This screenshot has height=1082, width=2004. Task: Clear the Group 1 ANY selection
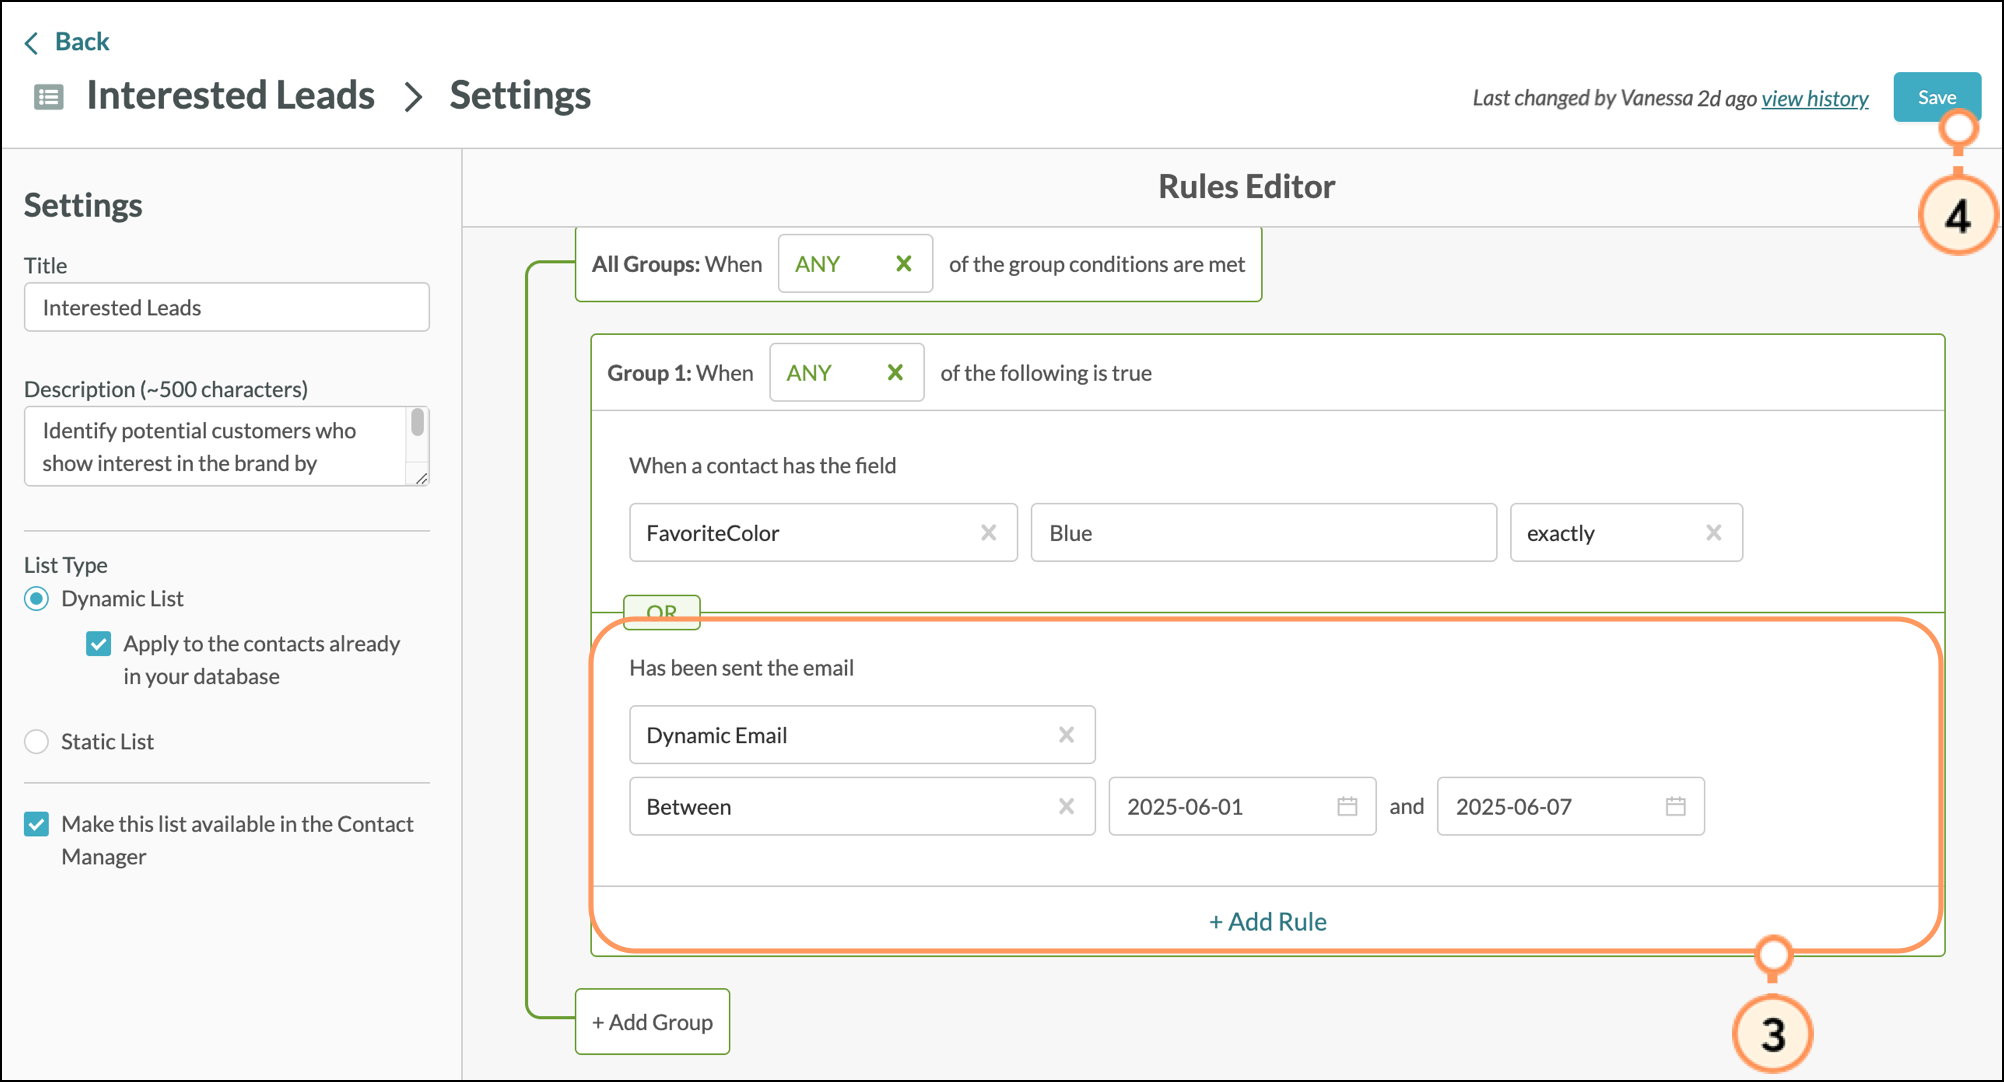(x=895, y=373)
